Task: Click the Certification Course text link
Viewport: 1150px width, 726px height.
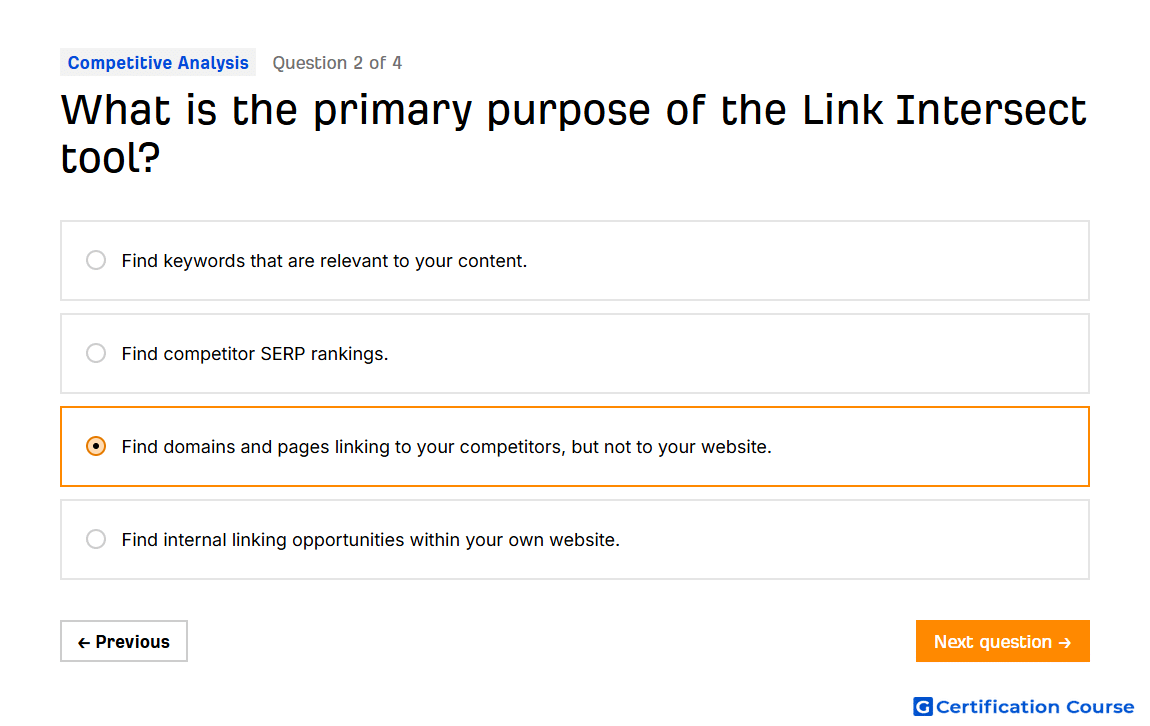Action: [x=1035, y=707]
